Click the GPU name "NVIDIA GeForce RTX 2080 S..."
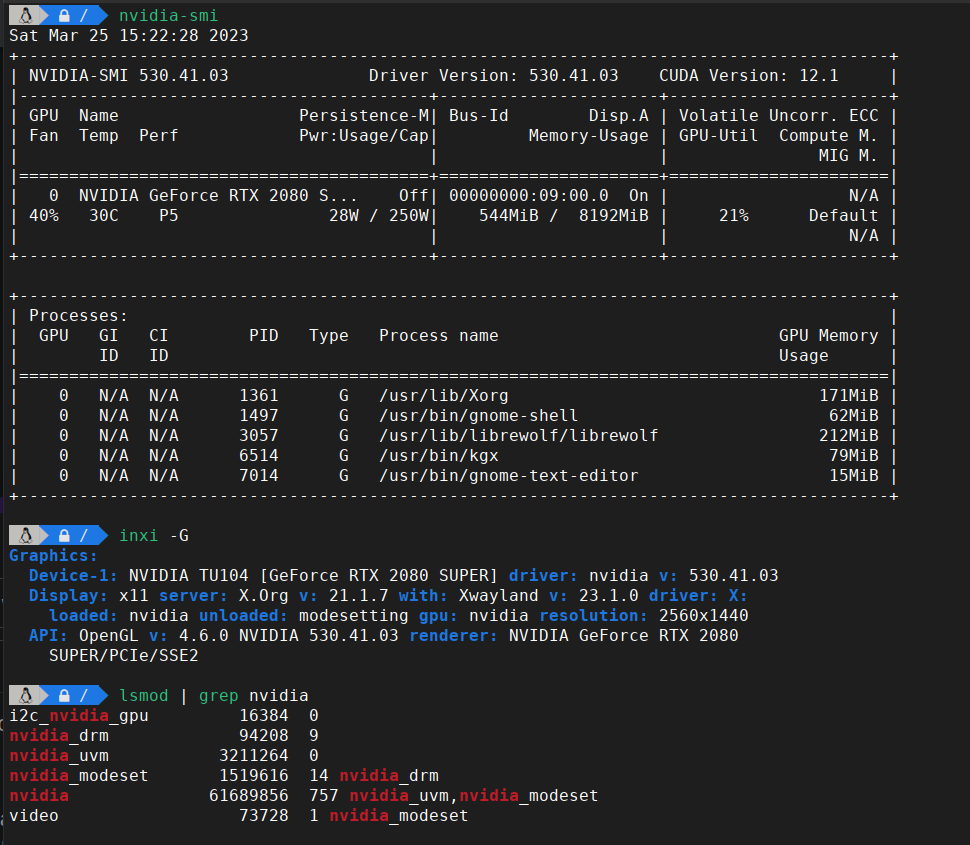This screenshot has height=845, width=970. [x=218, y=195]
